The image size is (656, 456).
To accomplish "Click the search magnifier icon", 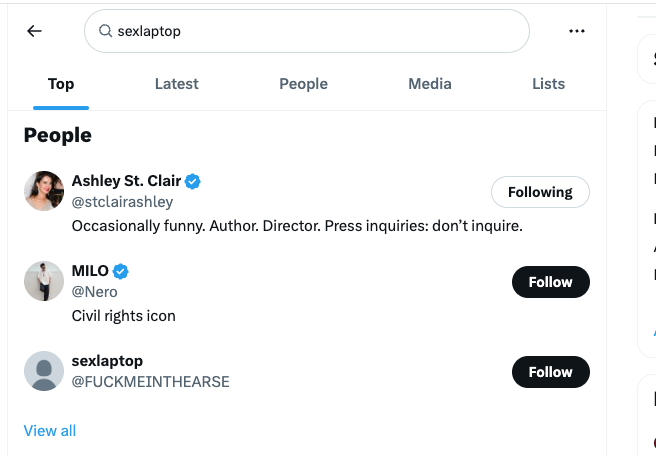I will pyautogui.click(x=104, y=31).
